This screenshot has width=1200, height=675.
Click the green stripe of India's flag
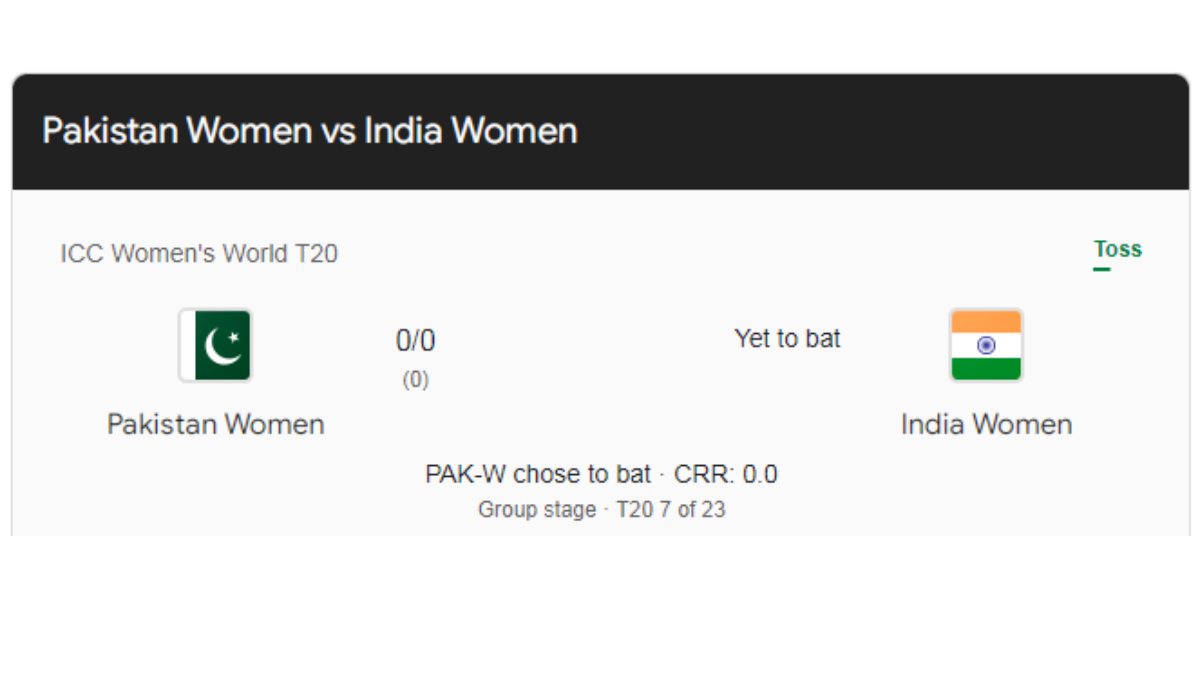tap(986, 368)
